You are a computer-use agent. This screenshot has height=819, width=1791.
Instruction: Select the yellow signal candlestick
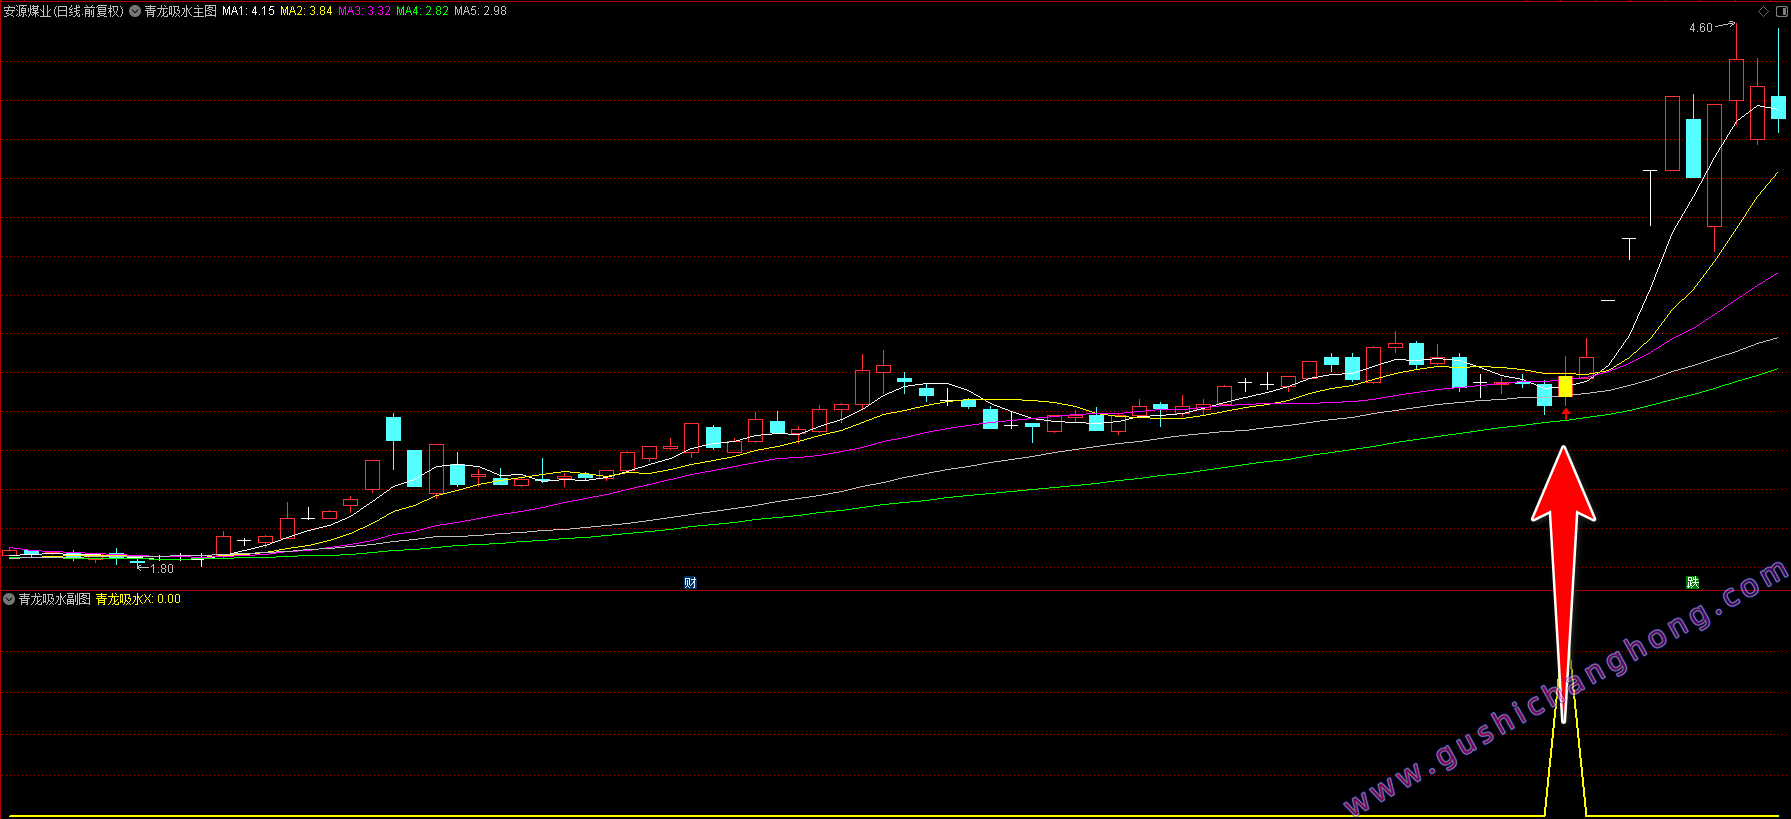[1565, 386]
